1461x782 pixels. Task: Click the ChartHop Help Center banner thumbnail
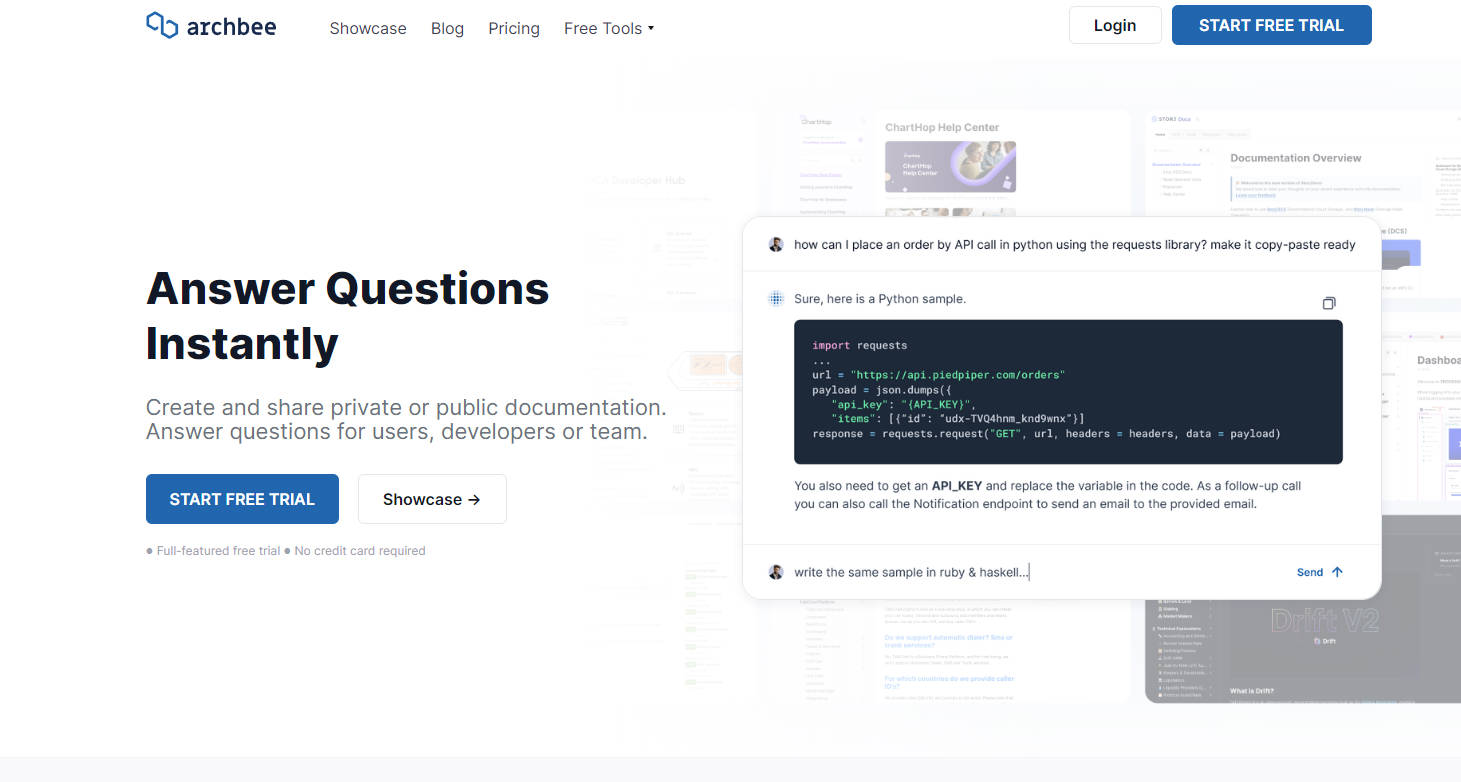tap(950, 166)
